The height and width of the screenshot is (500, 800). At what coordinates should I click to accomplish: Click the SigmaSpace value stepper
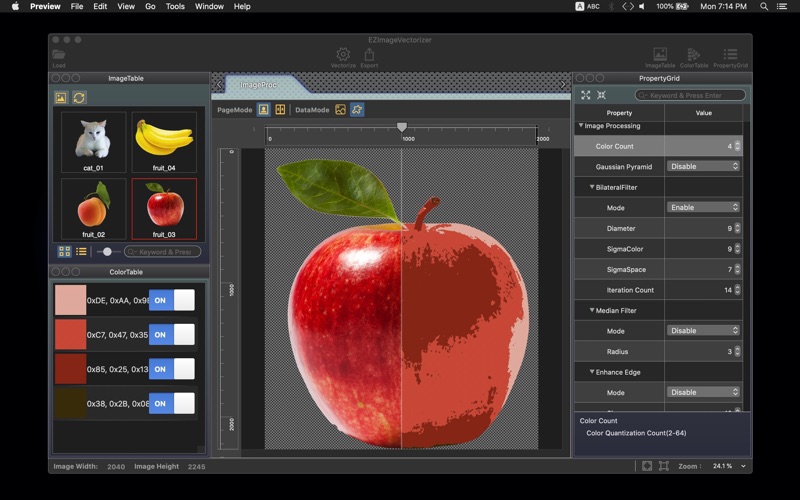(x=737, y=269)
